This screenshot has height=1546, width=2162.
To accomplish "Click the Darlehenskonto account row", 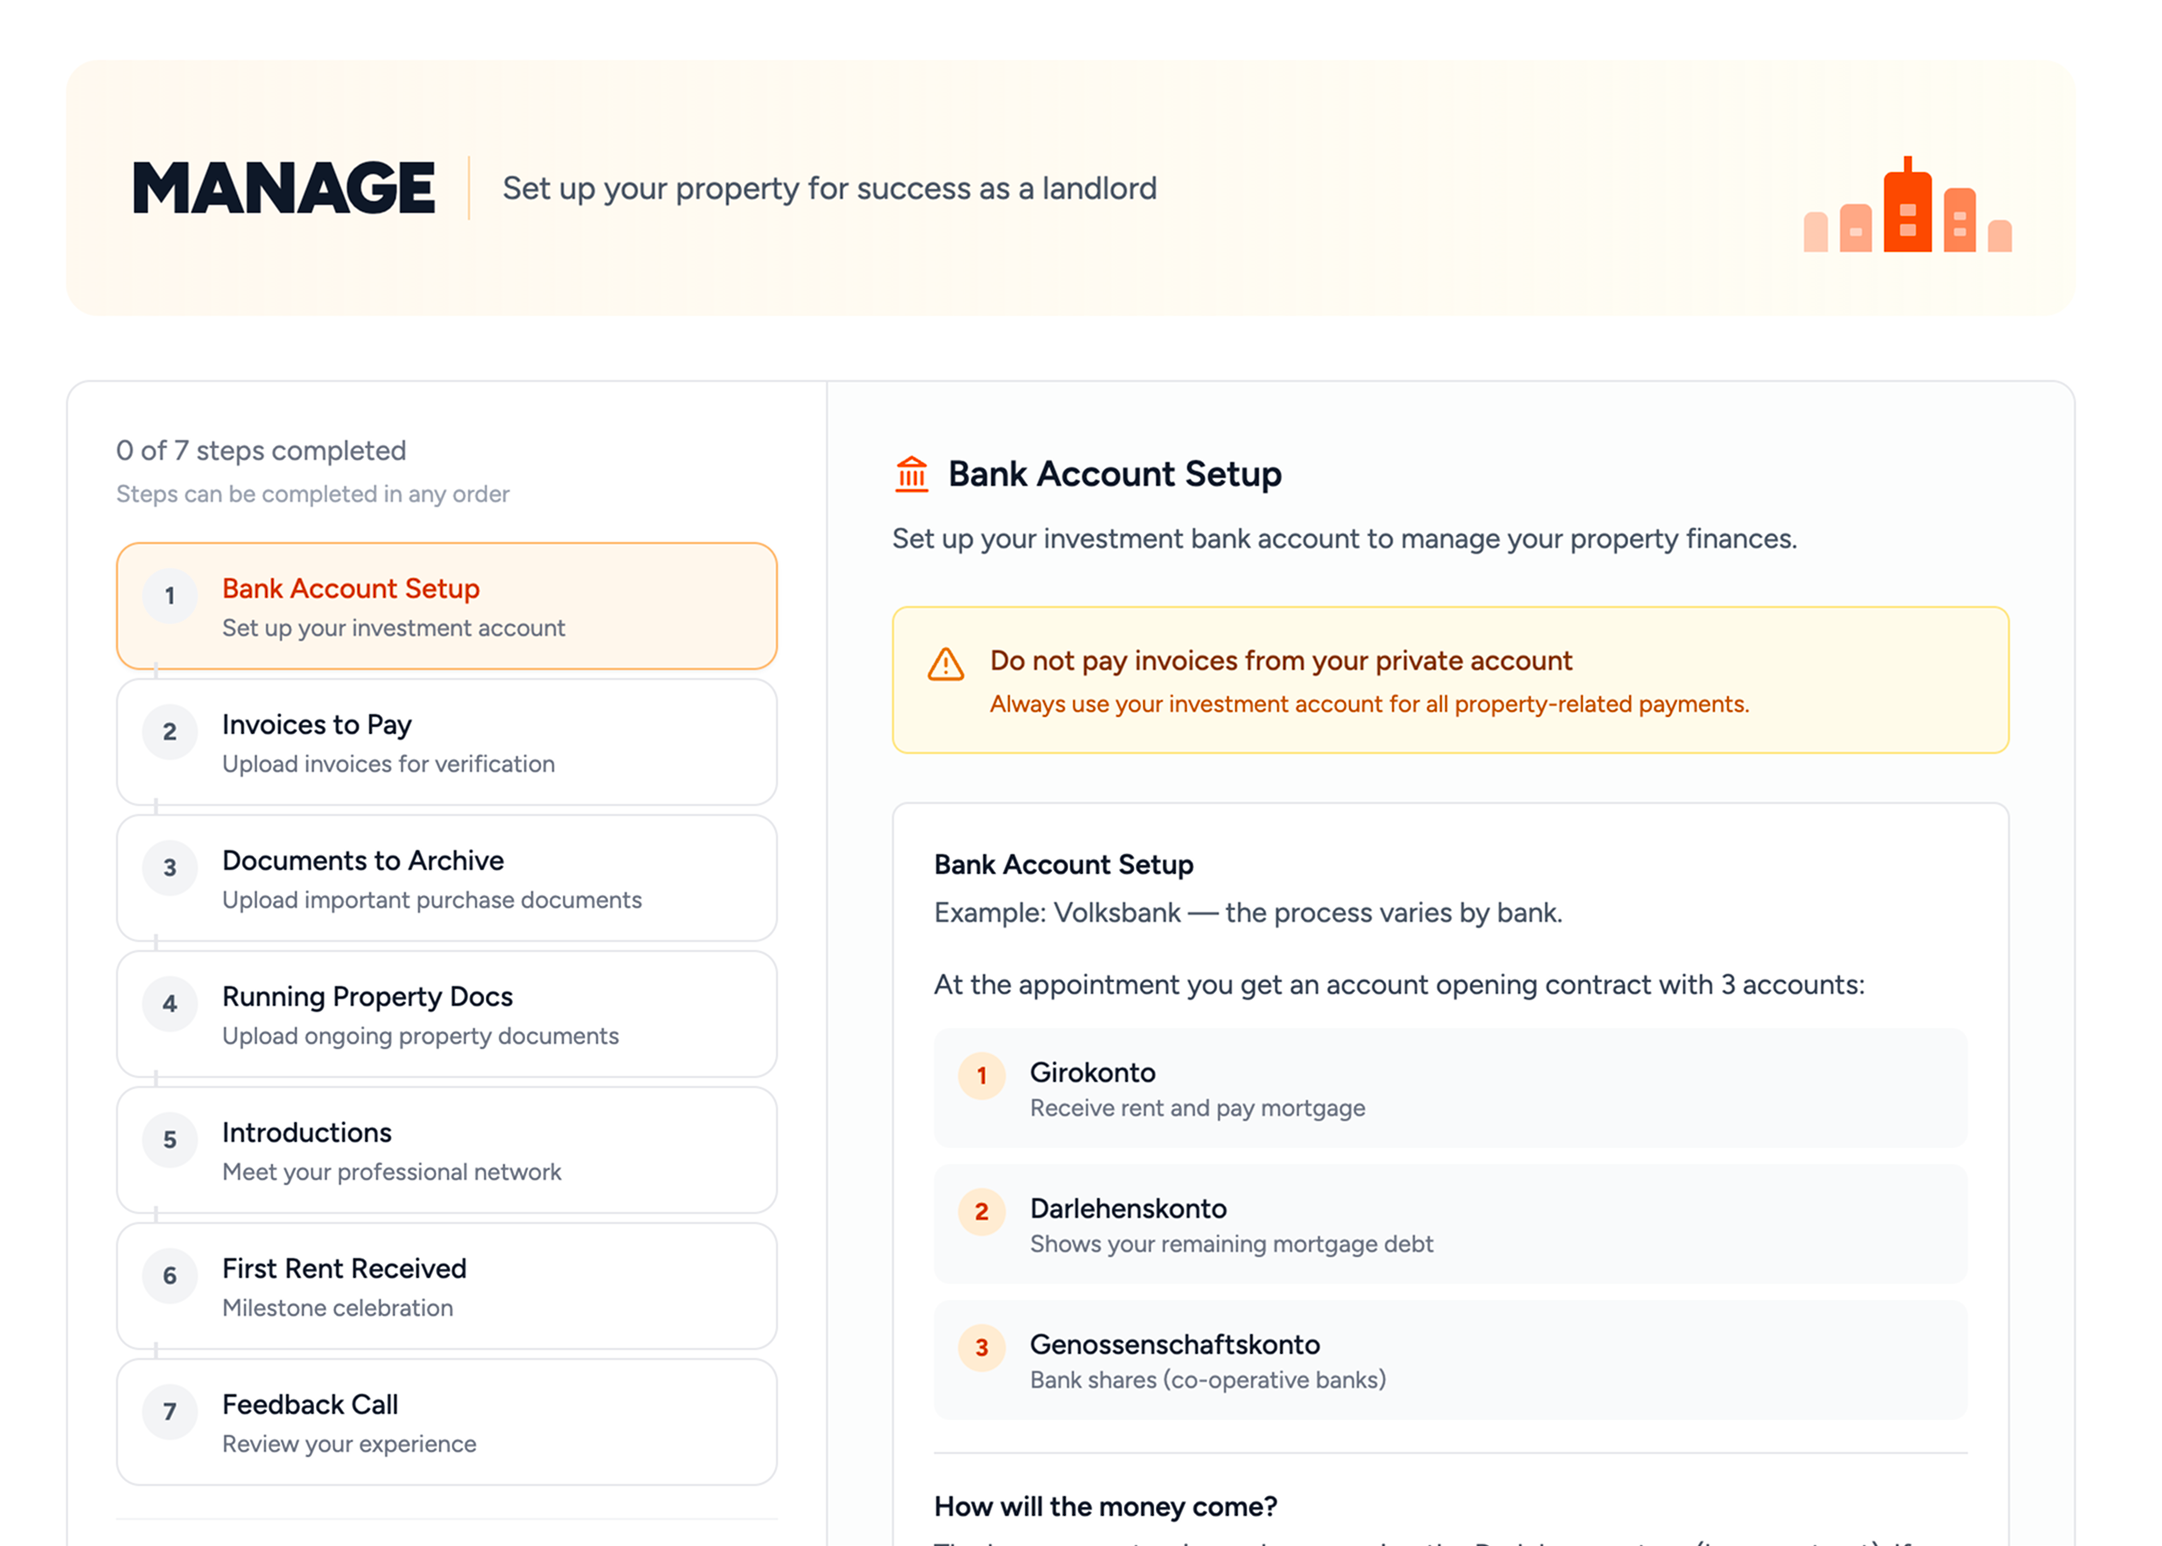I will click(x=1450, y=1224).
